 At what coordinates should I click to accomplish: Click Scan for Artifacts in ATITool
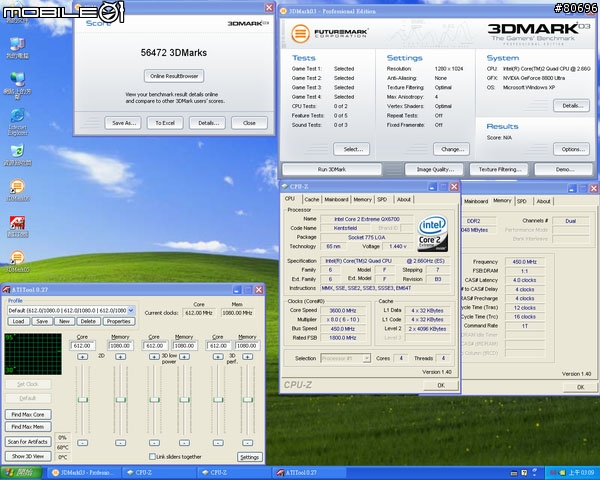pyautogui.click(x=28, y=442)
